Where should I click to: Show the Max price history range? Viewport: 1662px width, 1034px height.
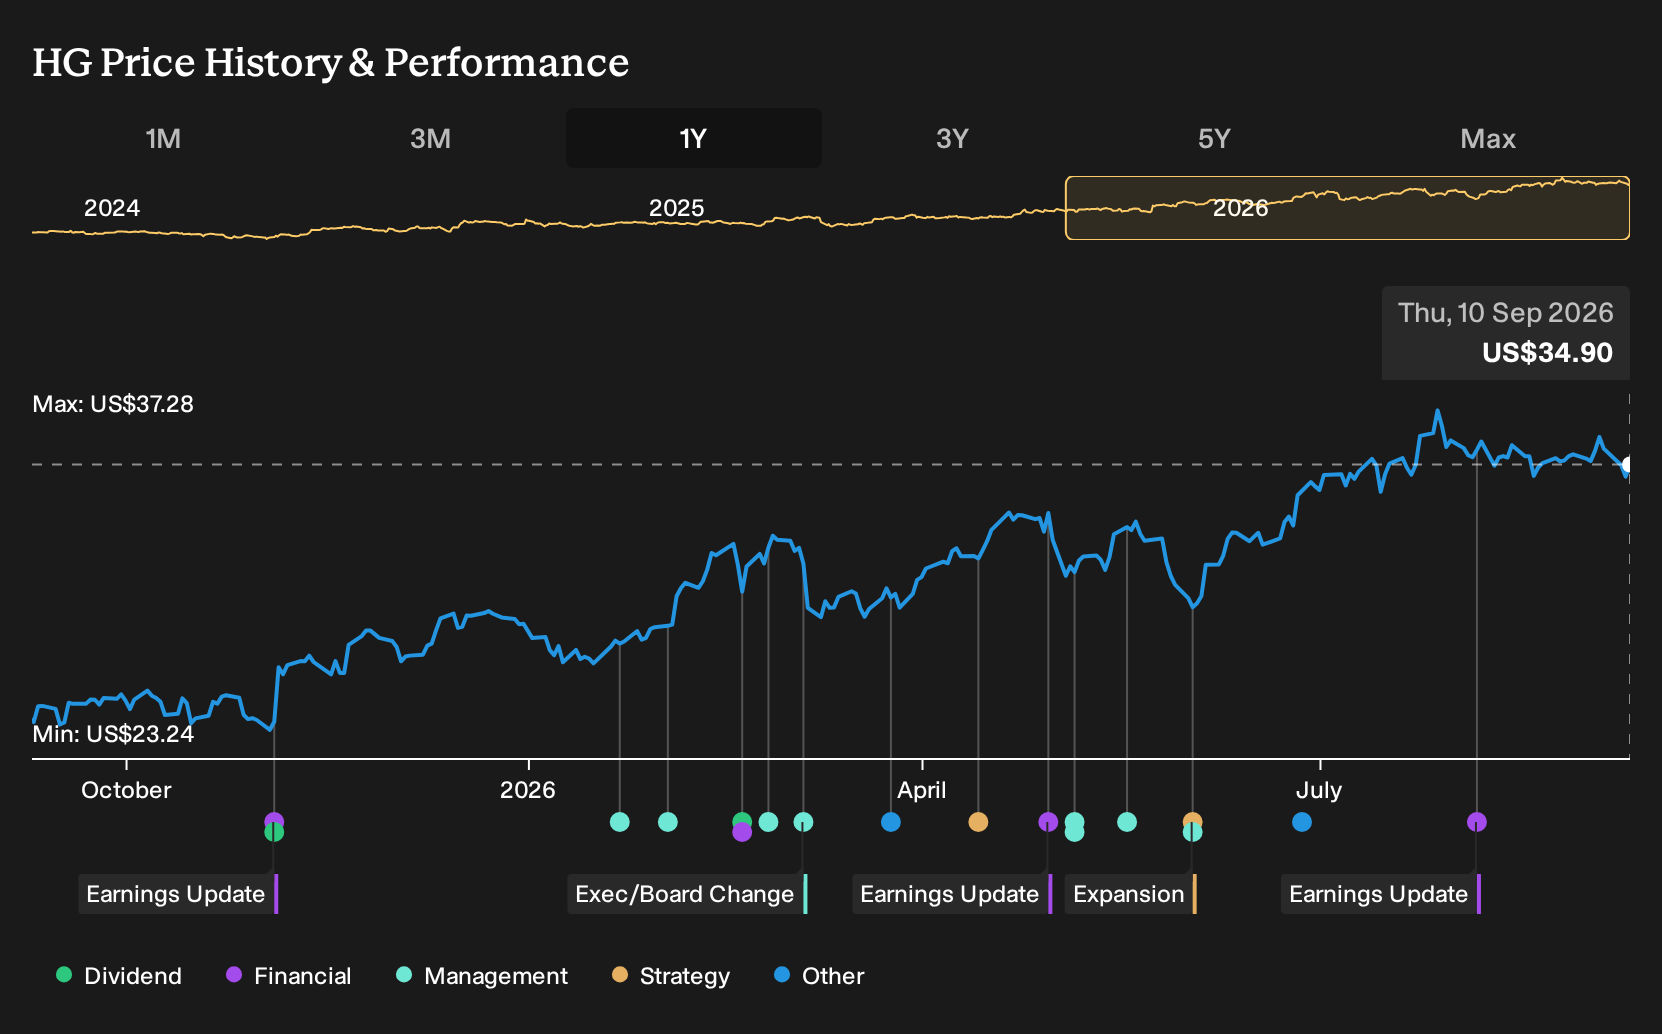pyautogui.click(x=1488, y=138)
